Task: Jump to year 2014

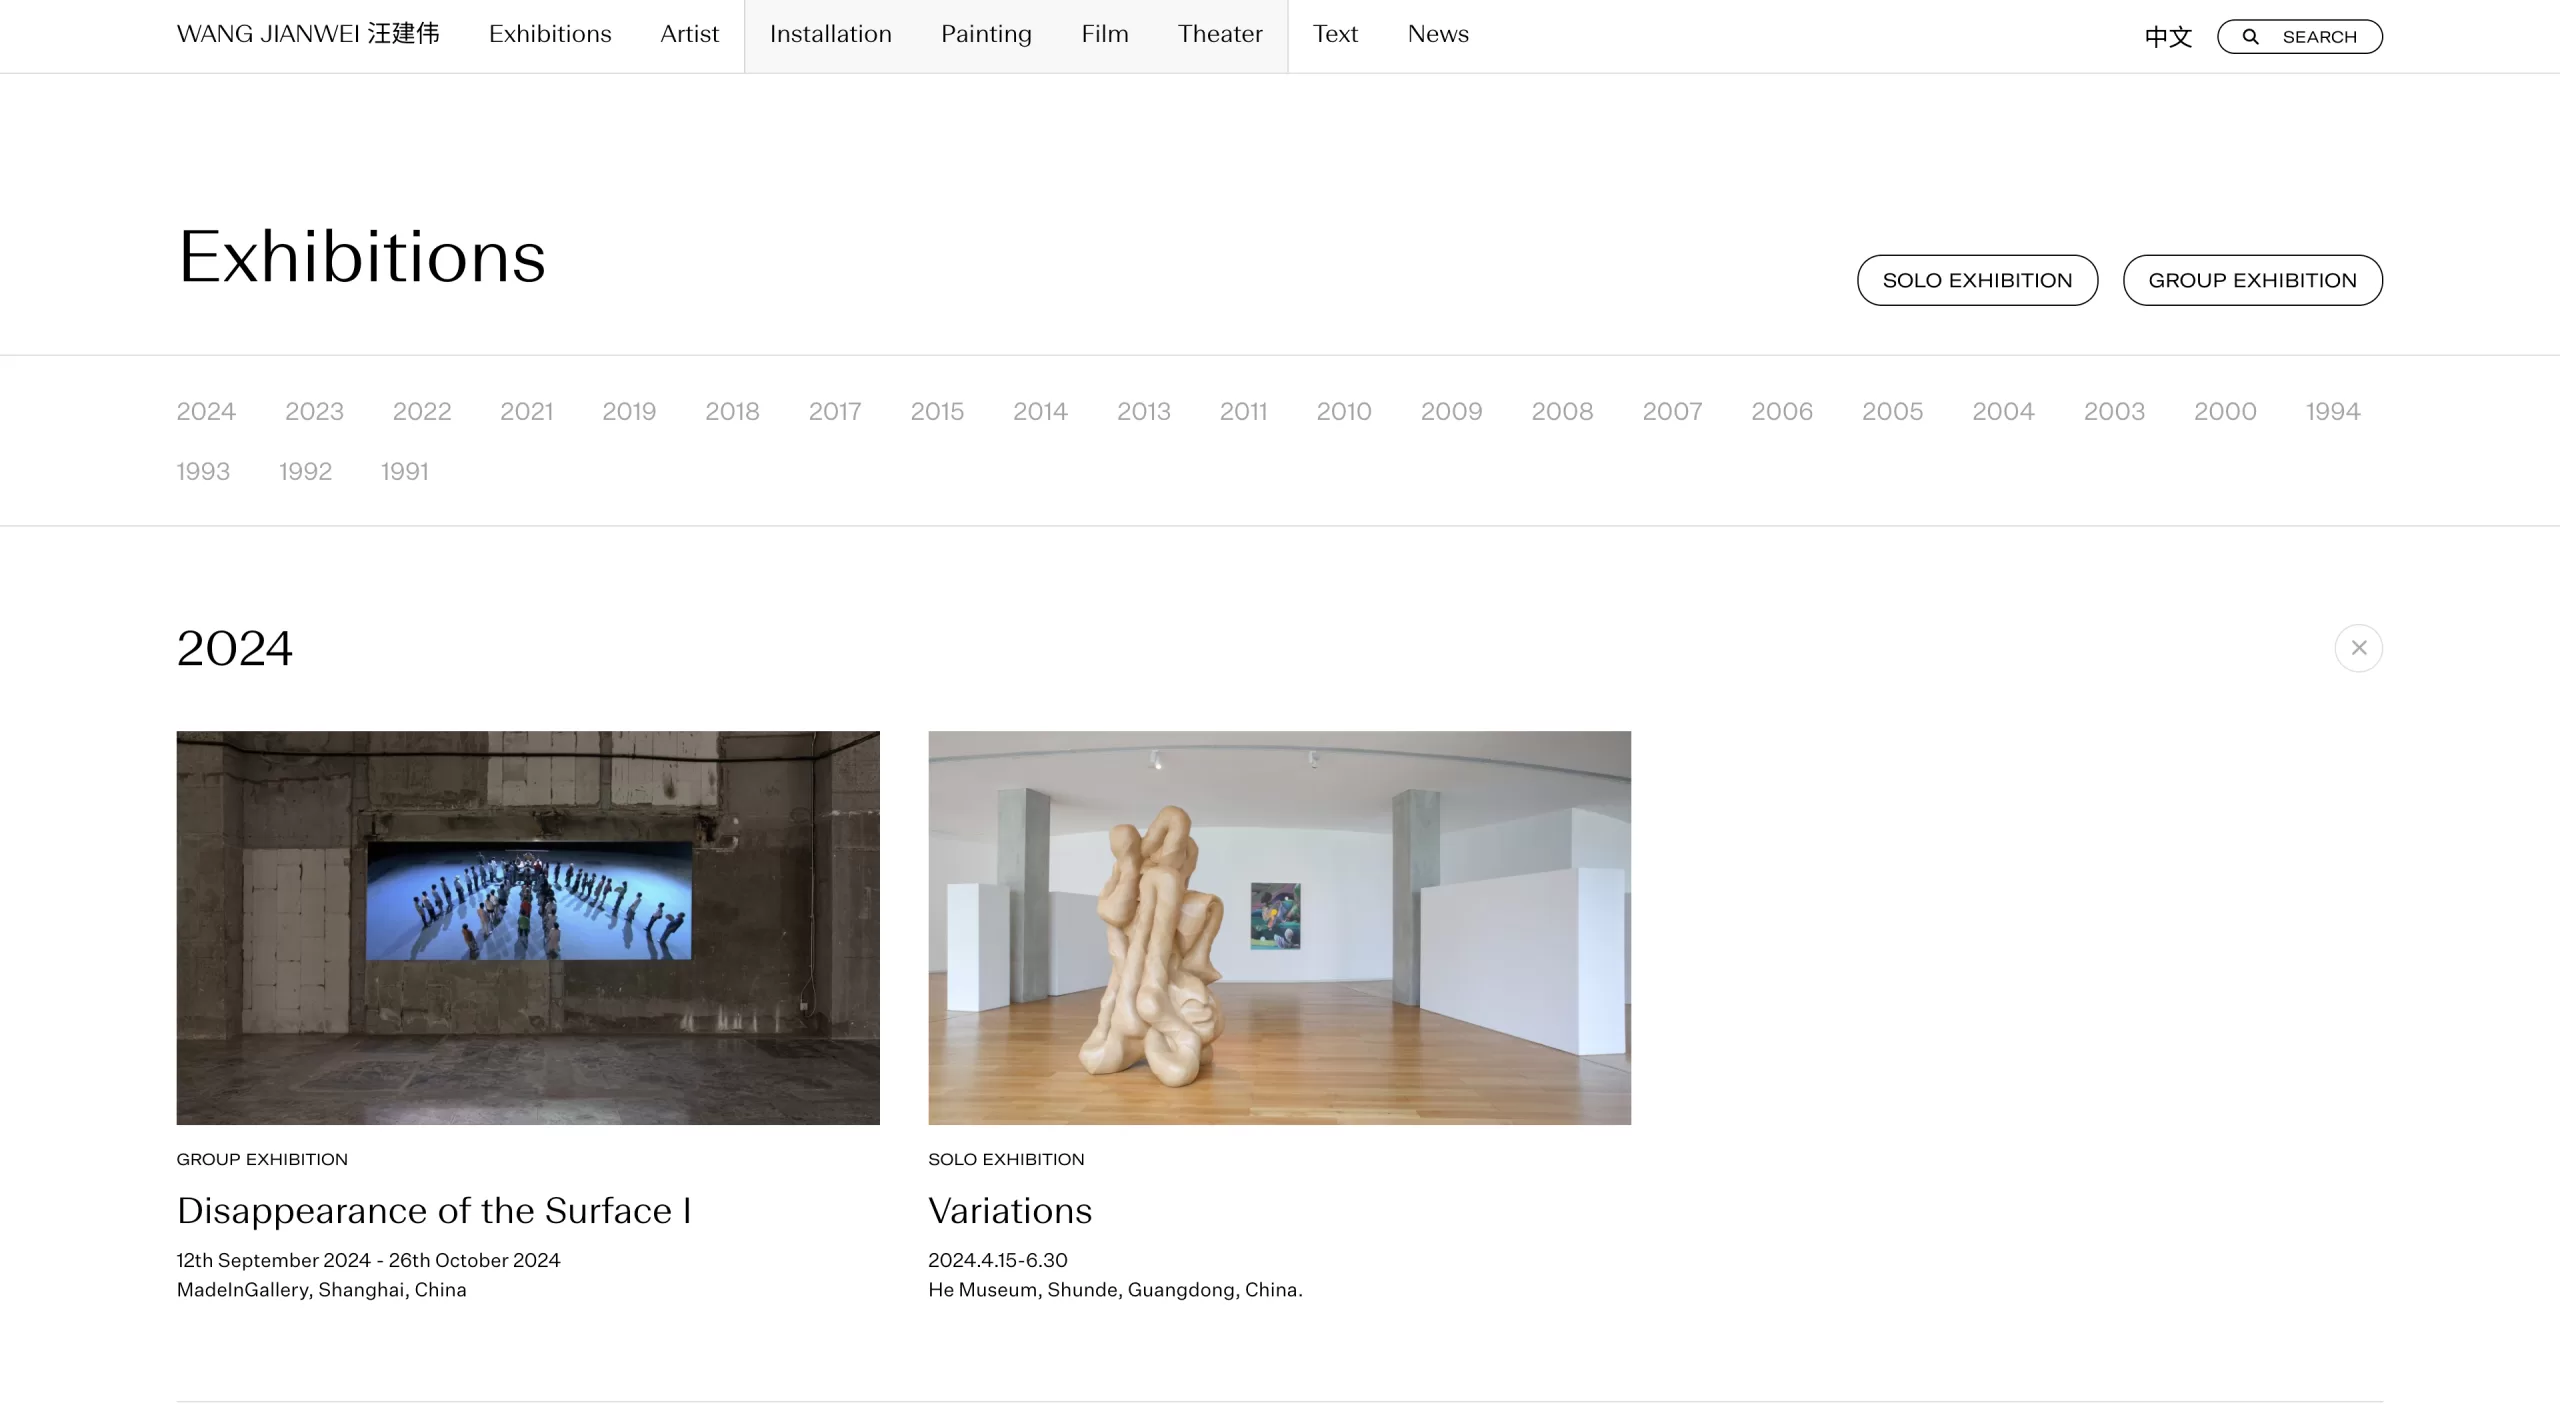Action: pos(1040,411)
